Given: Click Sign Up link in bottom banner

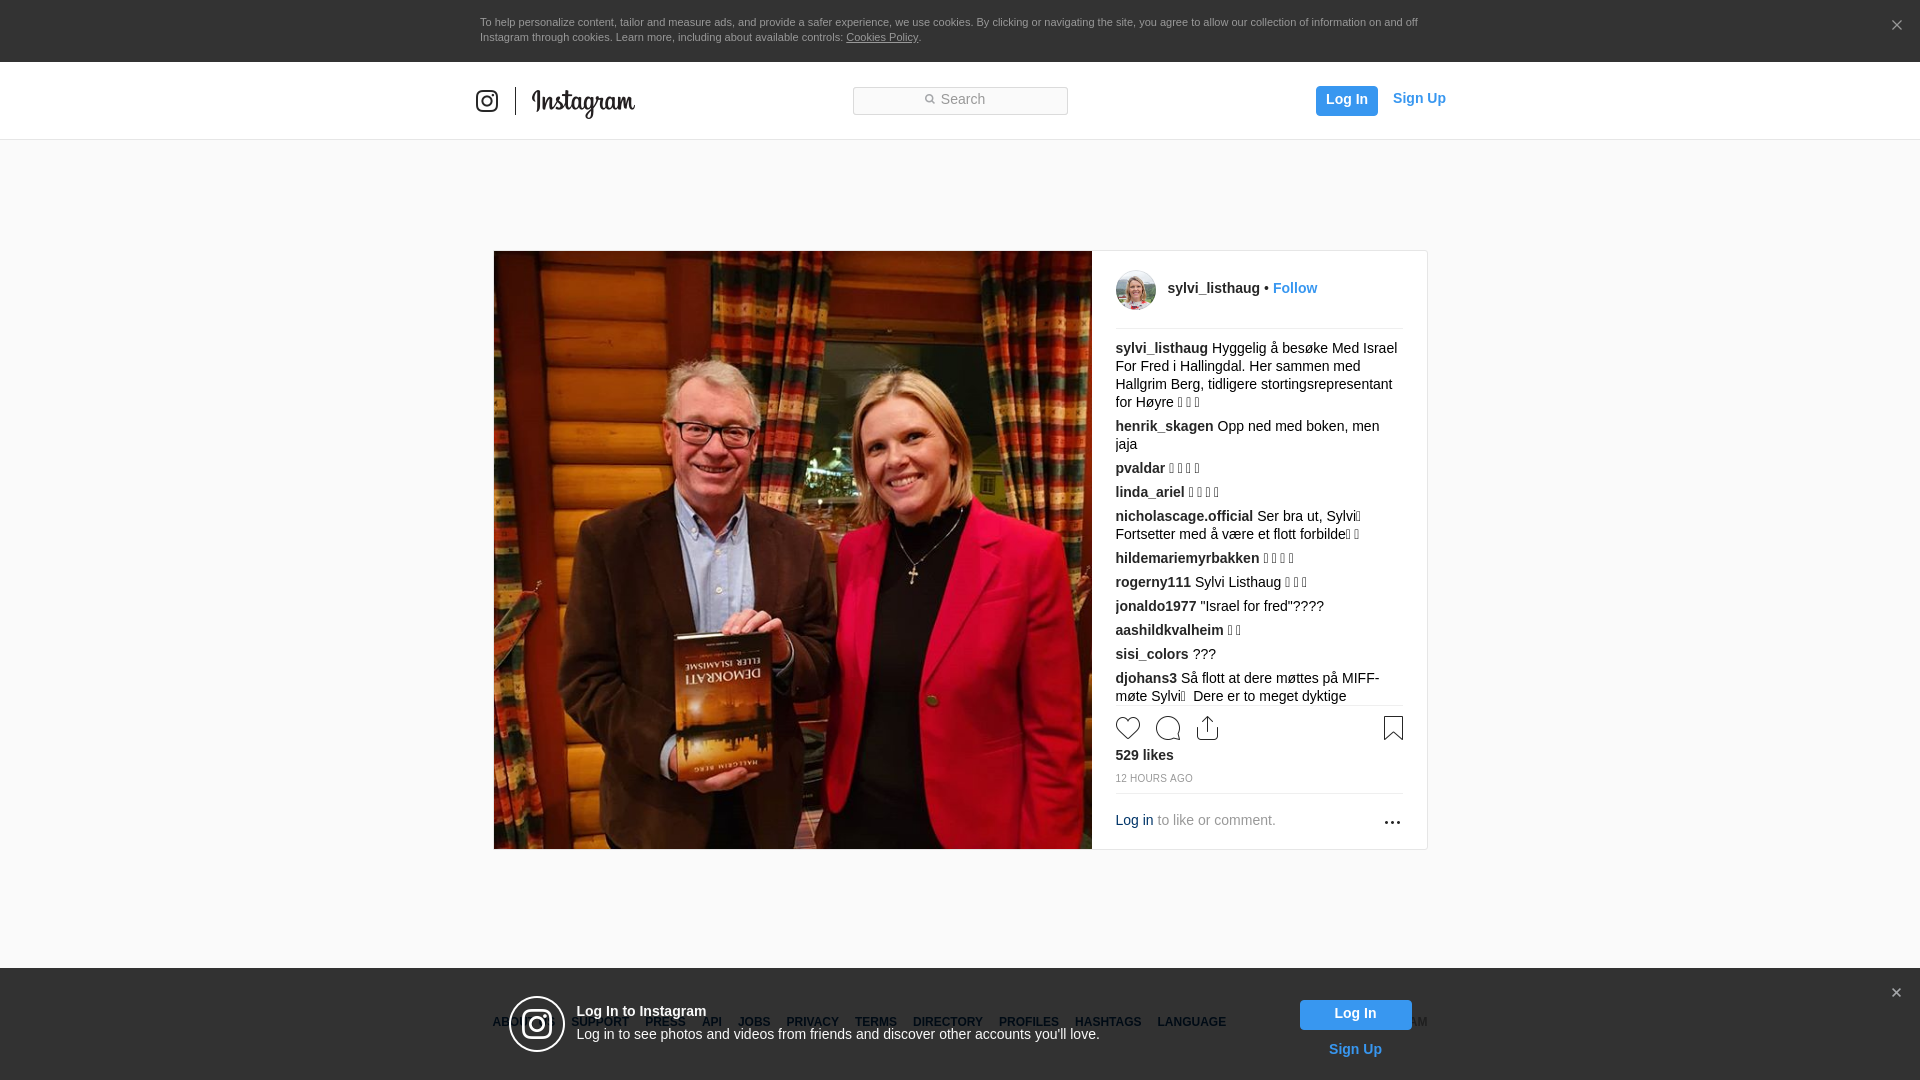Looking at the screenshot, I should tap(1355, 1049).
